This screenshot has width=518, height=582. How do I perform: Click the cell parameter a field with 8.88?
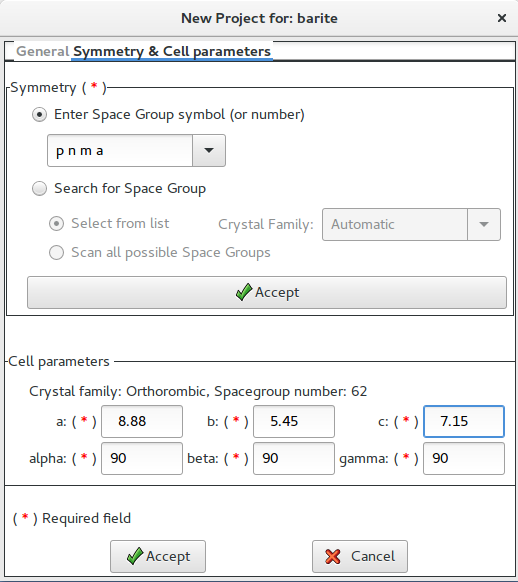(x=142, y=421)
